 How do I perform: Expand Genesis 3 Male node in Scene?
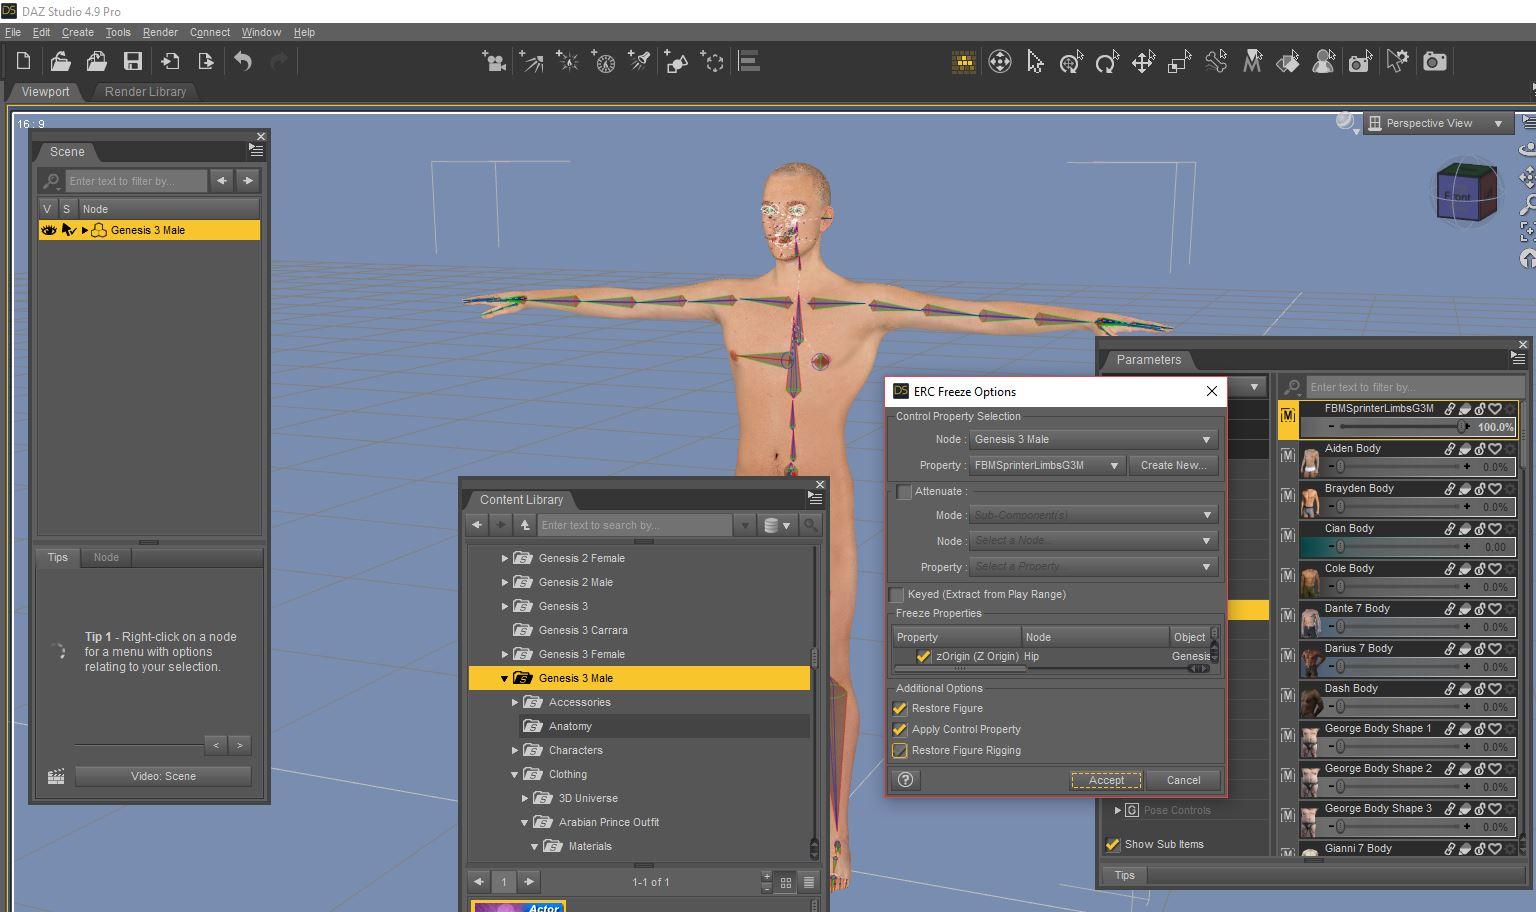pos(85,230)
